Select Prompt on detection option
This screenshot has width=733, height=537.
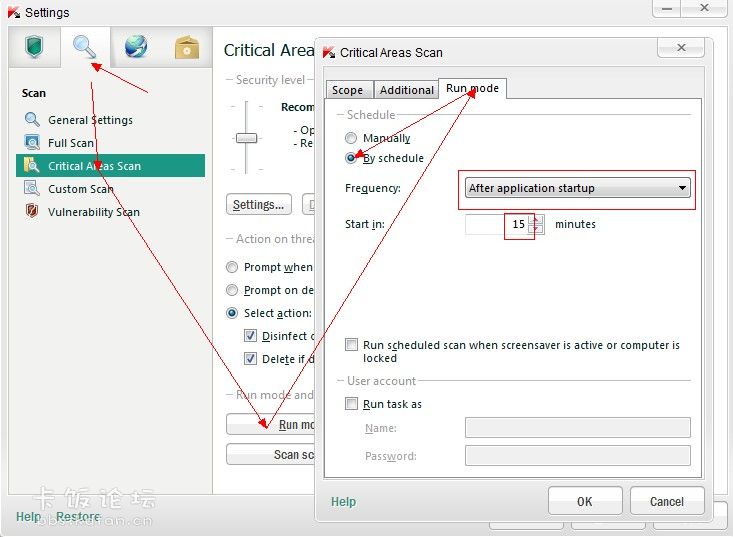[x=232, y=290]
